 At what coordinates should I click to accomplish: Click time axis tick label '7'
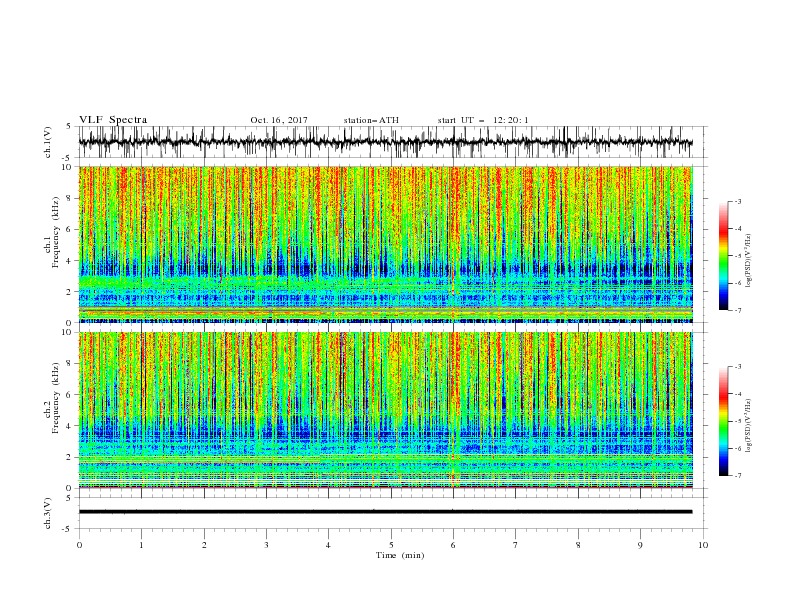coord(516,545)
